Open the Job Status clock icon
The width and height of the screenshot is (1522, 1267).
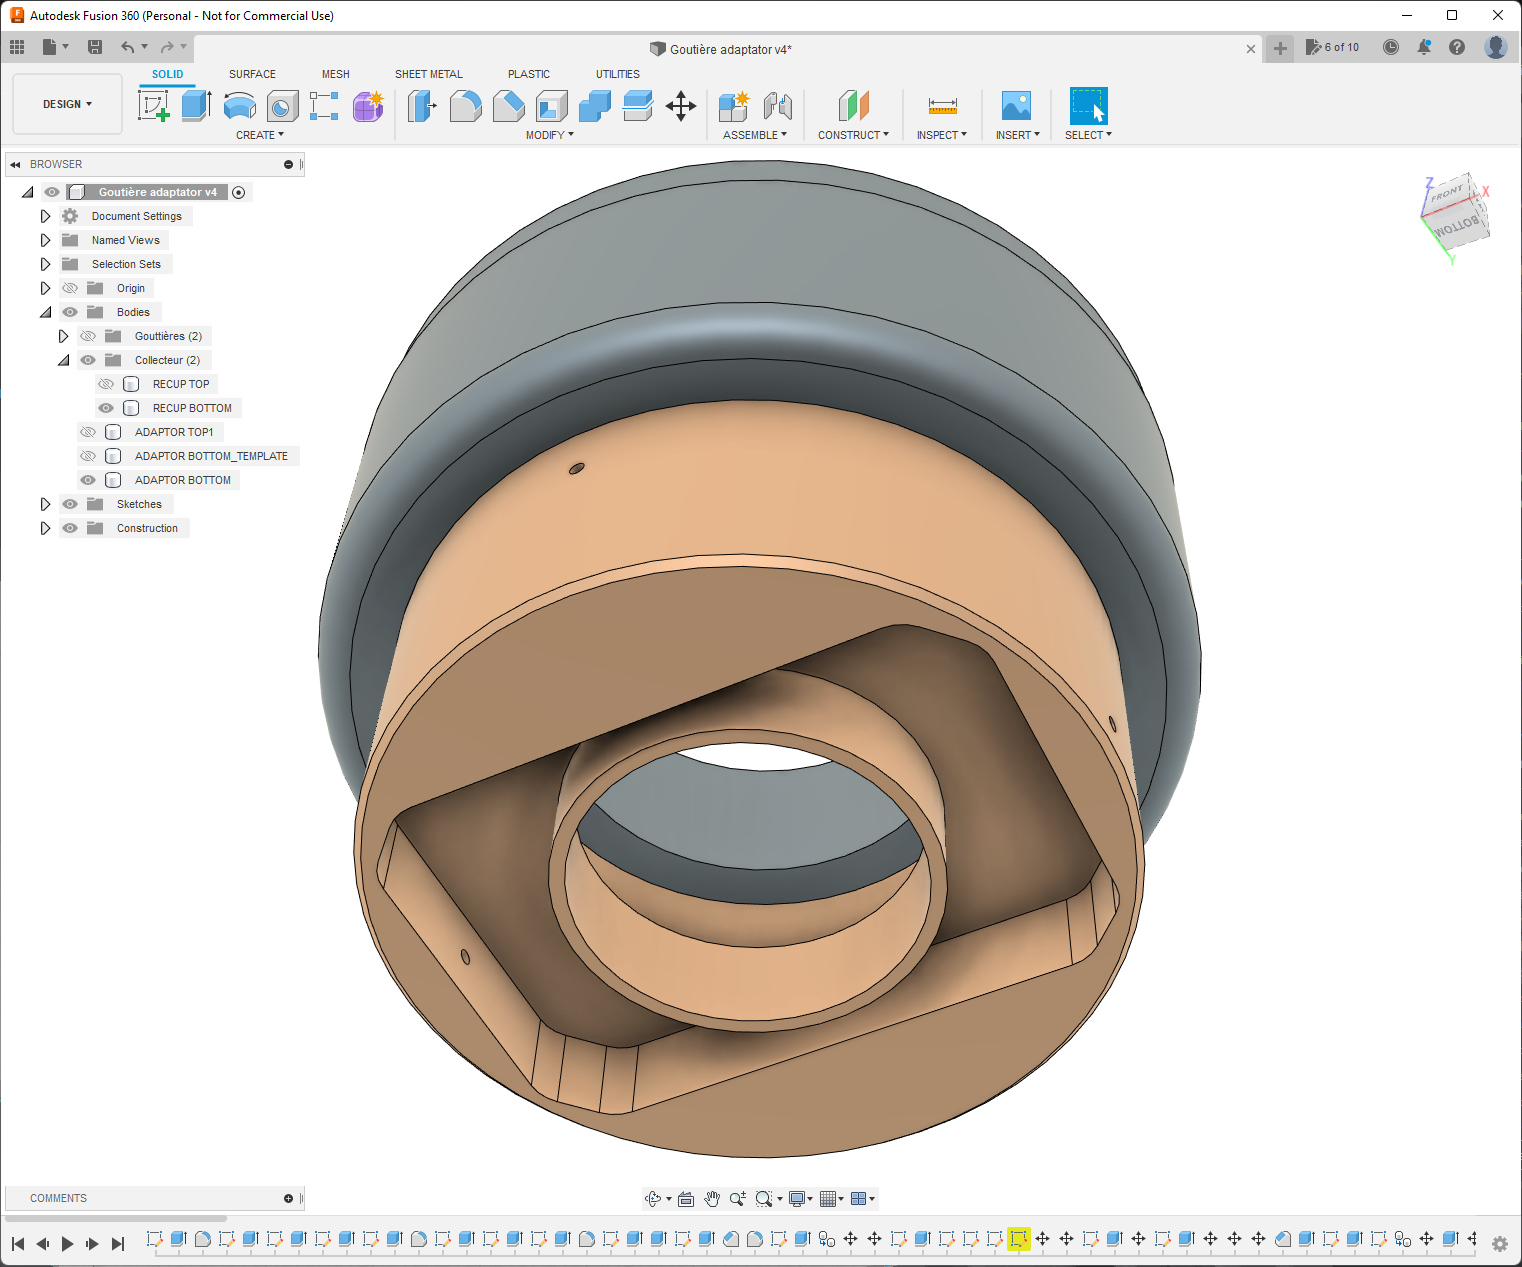click(x=1391, y=47)
